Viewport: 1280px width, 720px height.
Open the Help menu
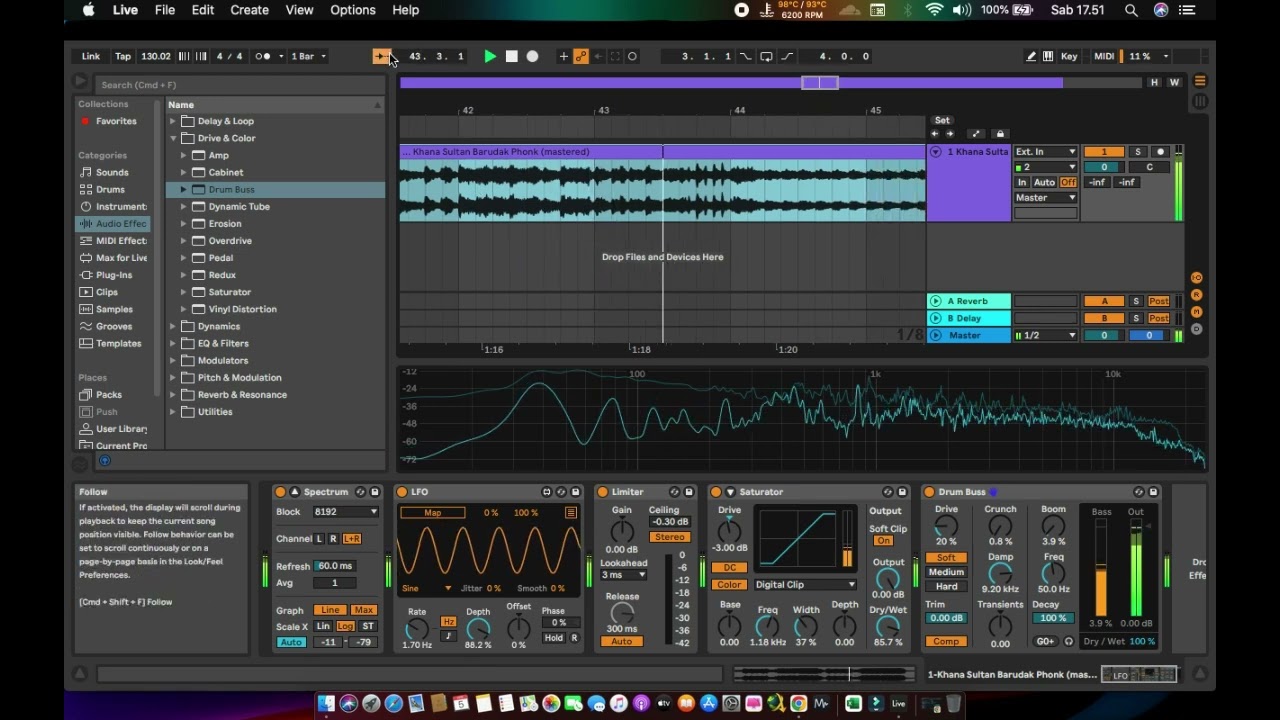[x=405, y=10]
